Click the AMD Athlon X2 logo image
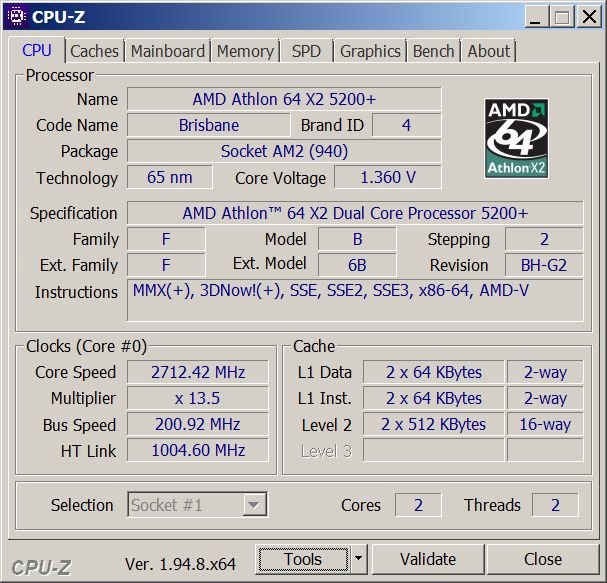Viewport: 607px width, 583px height. point(516,138)
